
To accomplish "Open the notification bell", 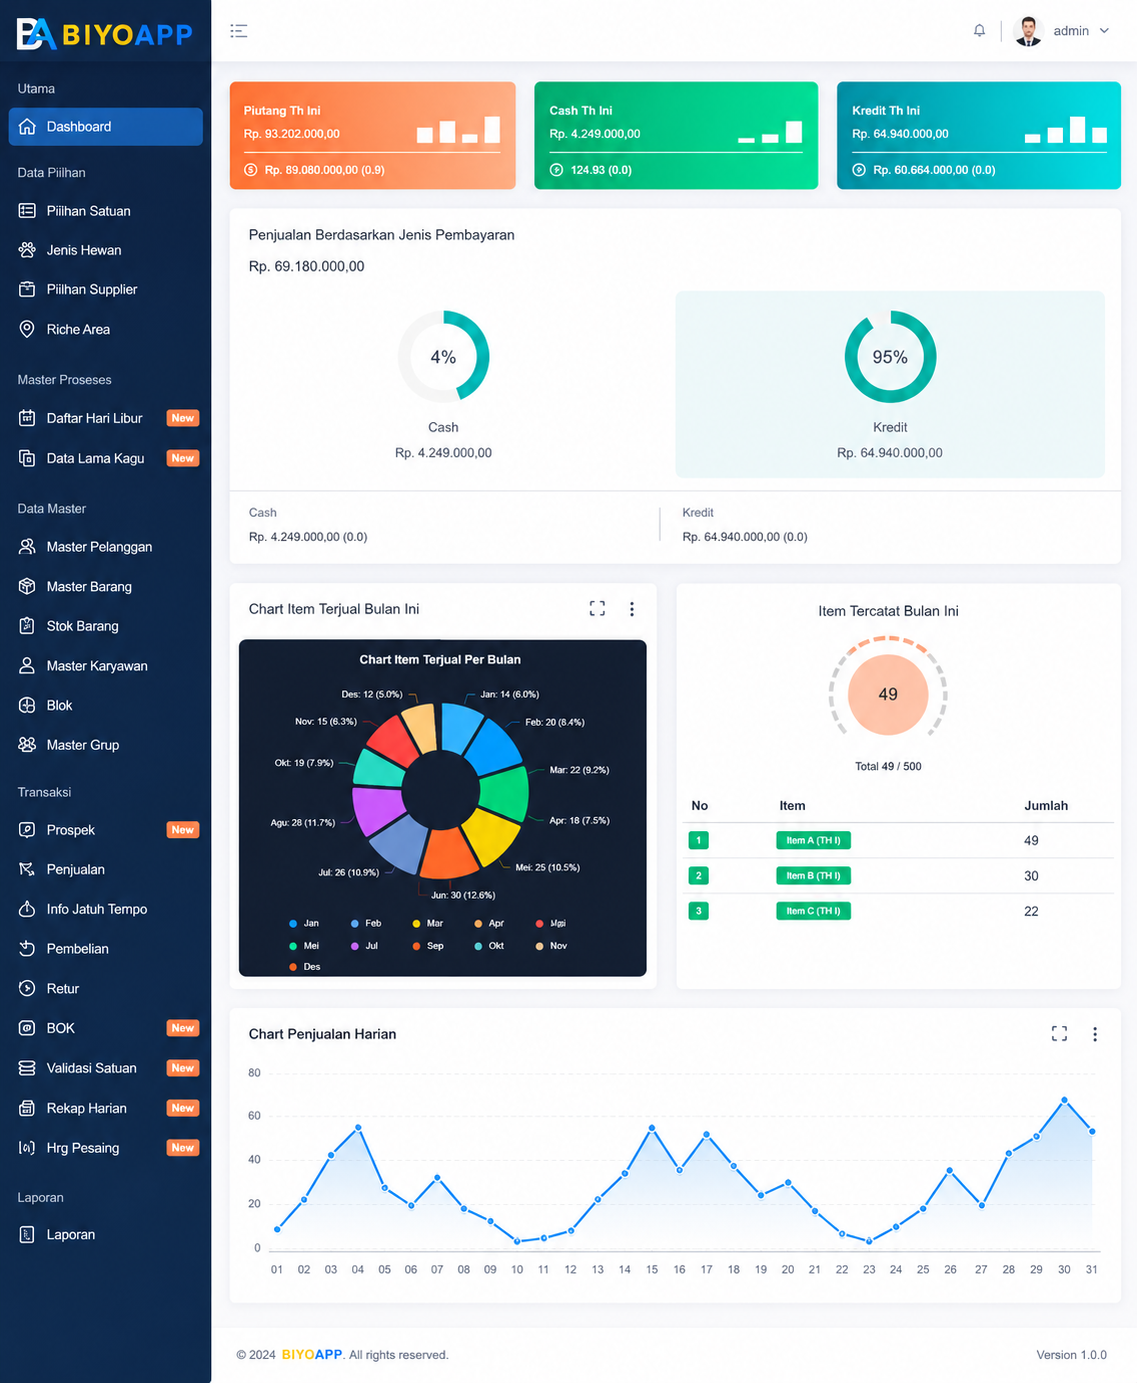I will coord(979,31).
